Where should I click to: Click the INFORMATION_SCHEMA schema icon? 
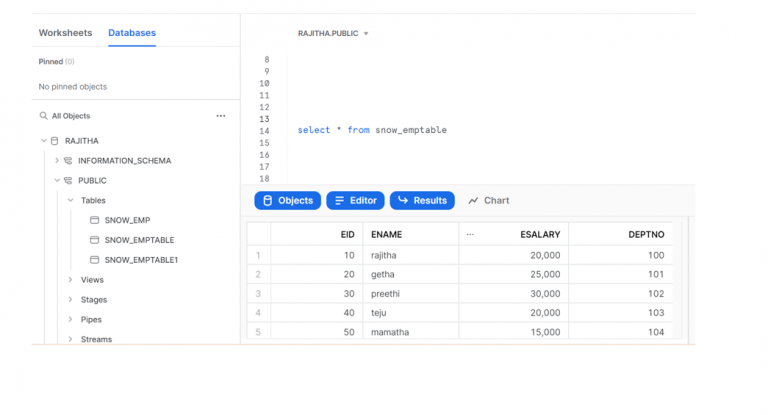click(x=68, y=161)
